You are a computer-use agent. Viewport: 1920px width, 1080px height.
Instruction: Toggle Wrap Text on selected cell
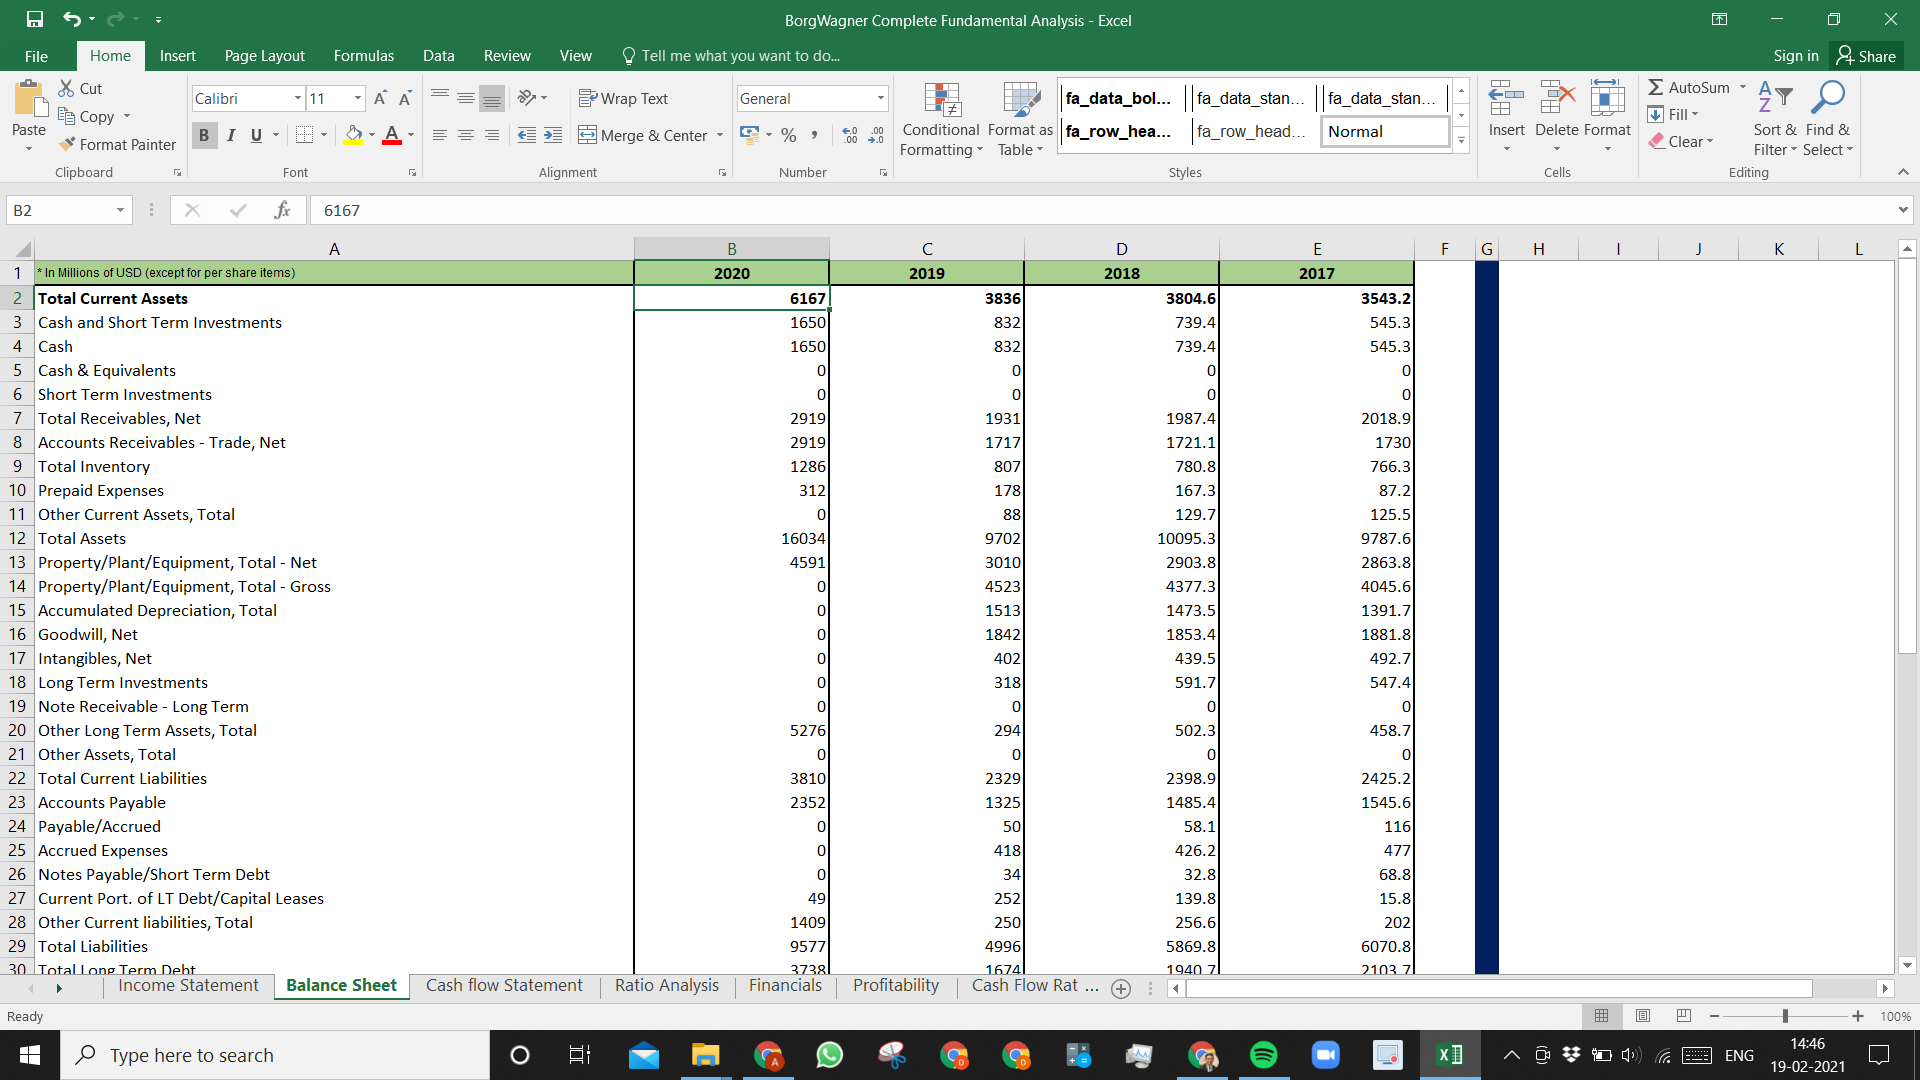tap(623, 98)
